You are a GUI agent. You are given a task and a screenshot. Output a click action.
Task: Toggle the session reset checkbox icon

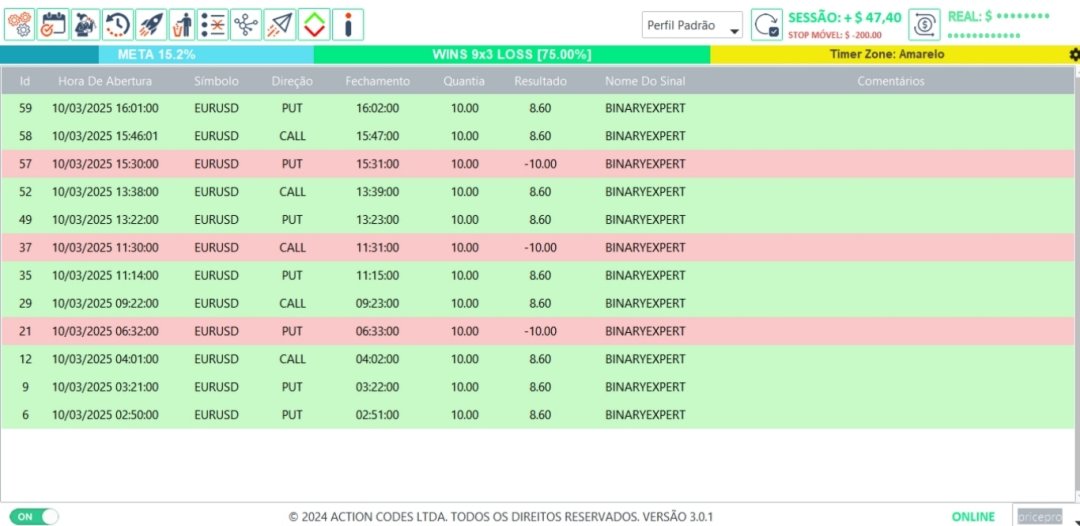767,25
